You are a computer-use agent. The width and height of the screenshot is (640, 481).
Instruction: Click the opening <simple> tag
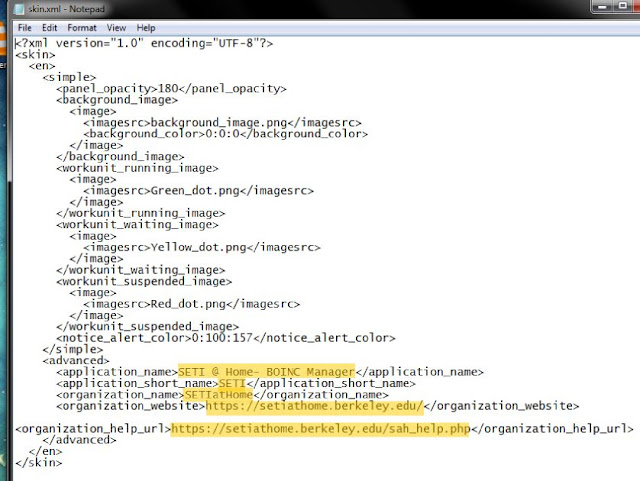[69, 77]
